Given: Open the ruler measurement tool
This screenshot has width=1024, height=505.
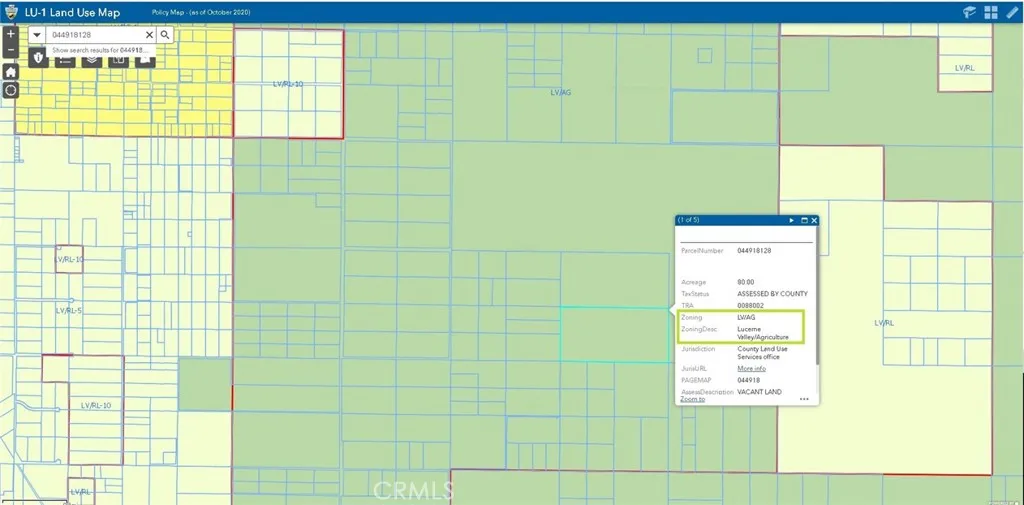Looking at the screenshot, I should pyautogui.click(x=1012, y=12).
